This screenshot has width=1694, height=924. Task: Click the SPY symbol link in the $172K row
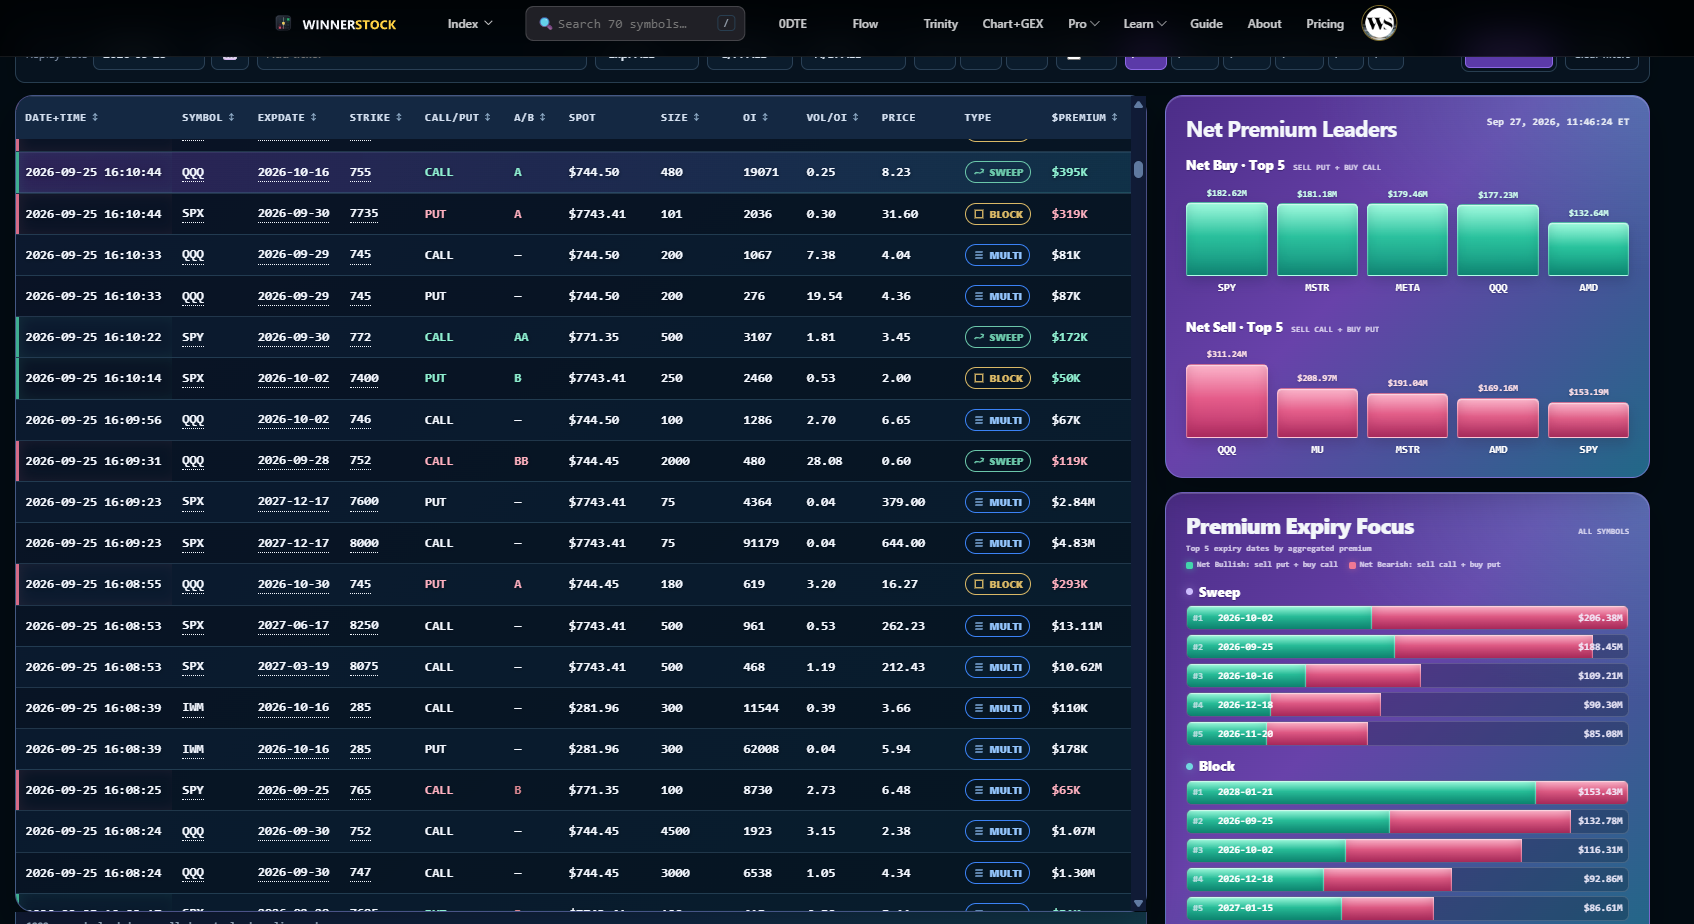[x=193, y=337]
